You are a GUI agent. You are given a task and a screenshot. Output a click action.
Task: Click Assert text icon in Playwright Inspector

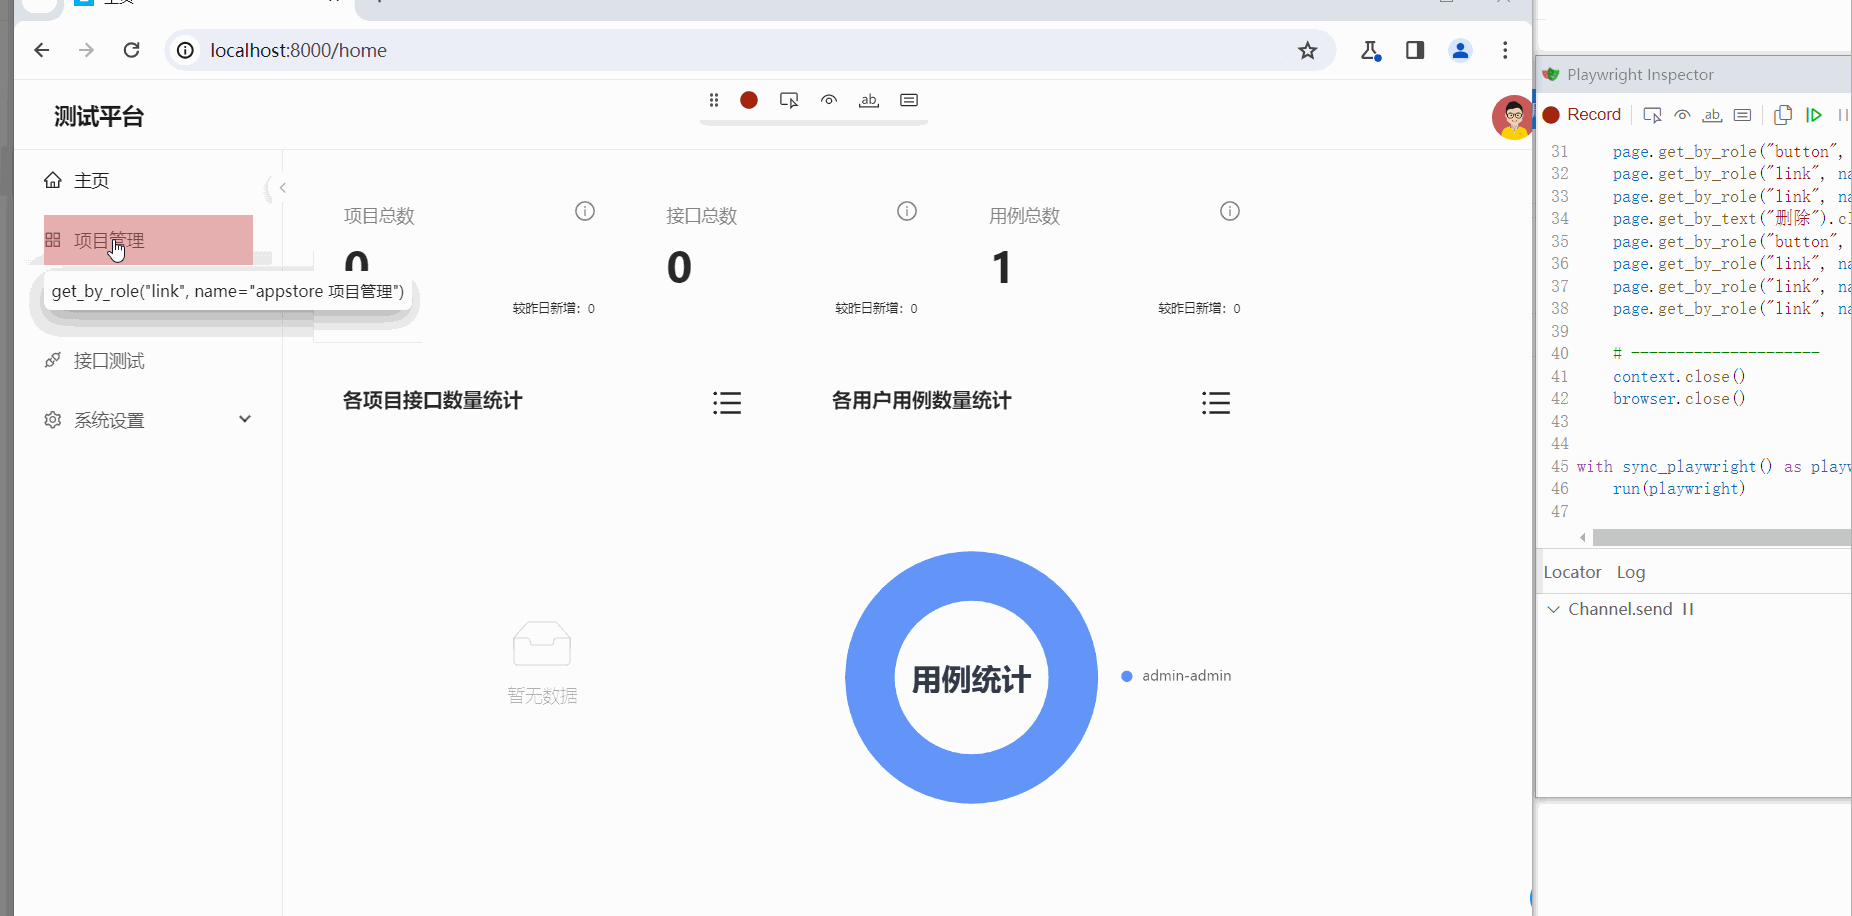[1712, 115]
